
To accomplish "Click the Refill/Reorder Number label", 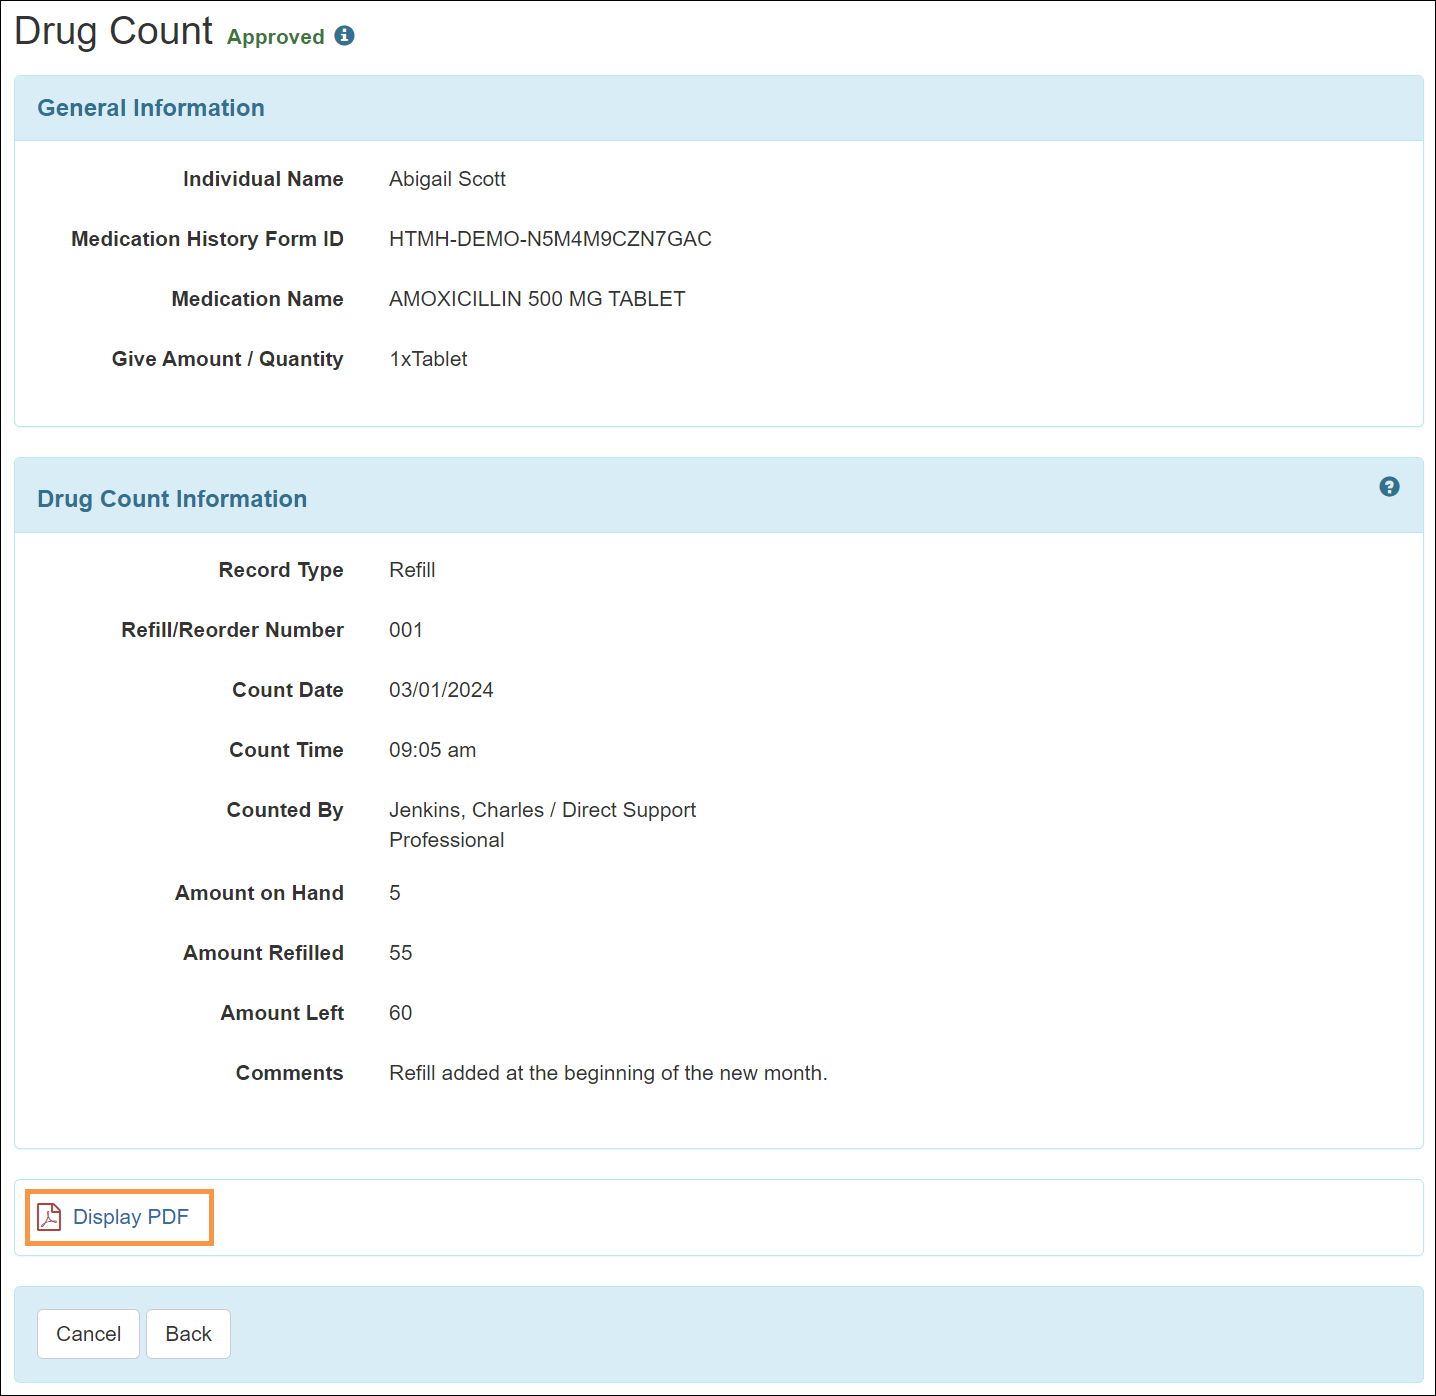I will pos(232,630).
